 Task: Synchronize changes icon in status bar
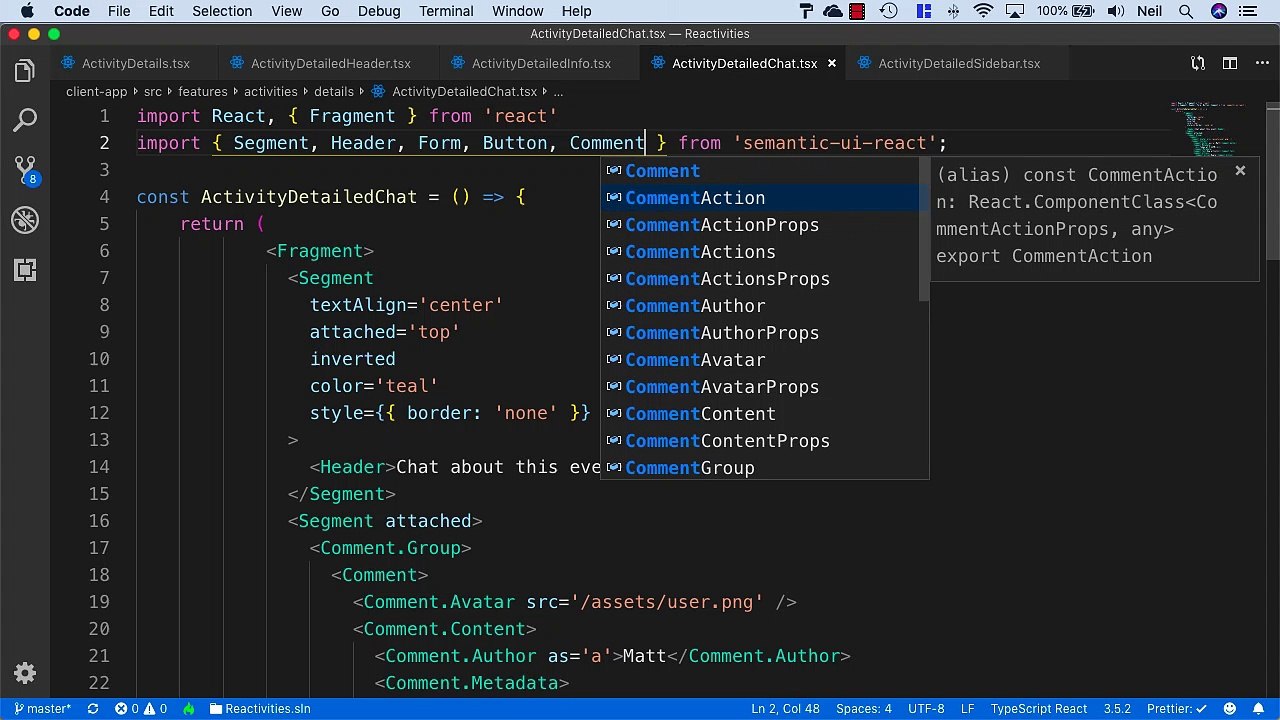point(93,708)
